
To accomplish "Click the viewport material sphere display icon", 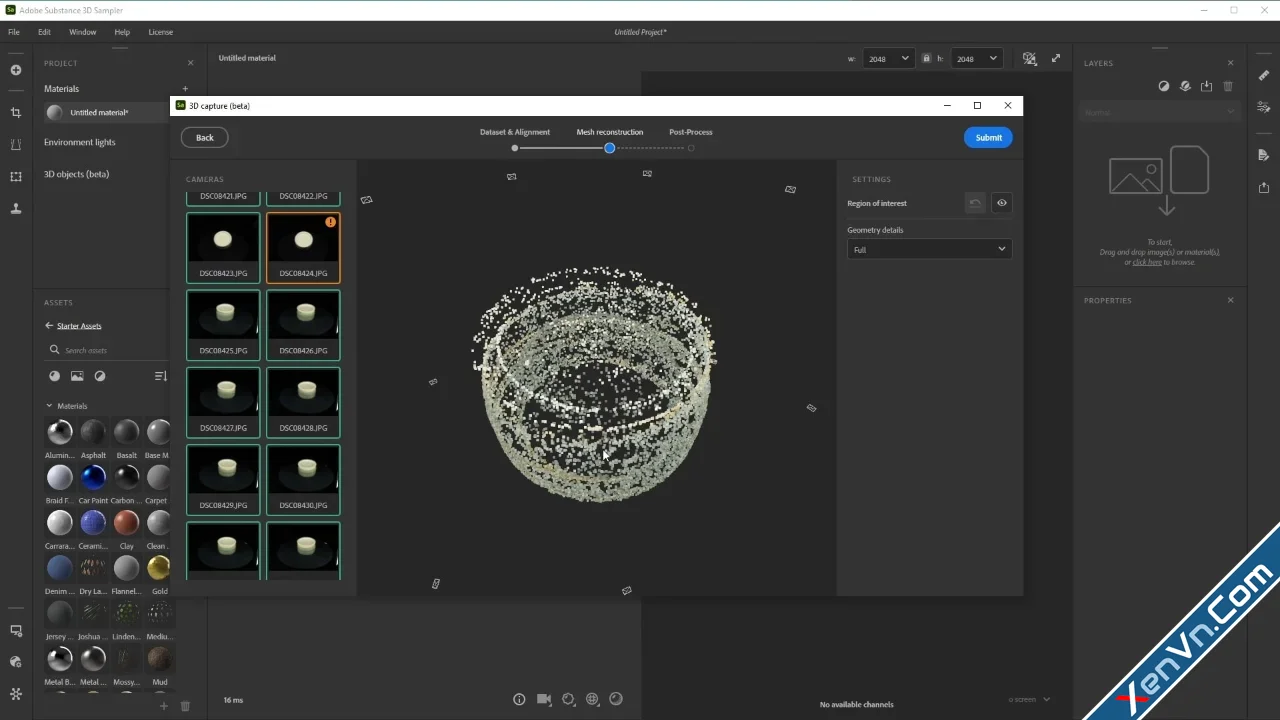I will point(616,700).
